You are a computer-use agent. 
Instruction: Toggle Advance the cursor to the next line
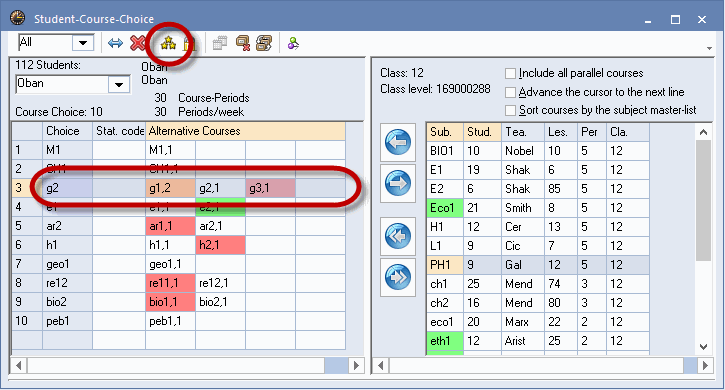510,93
